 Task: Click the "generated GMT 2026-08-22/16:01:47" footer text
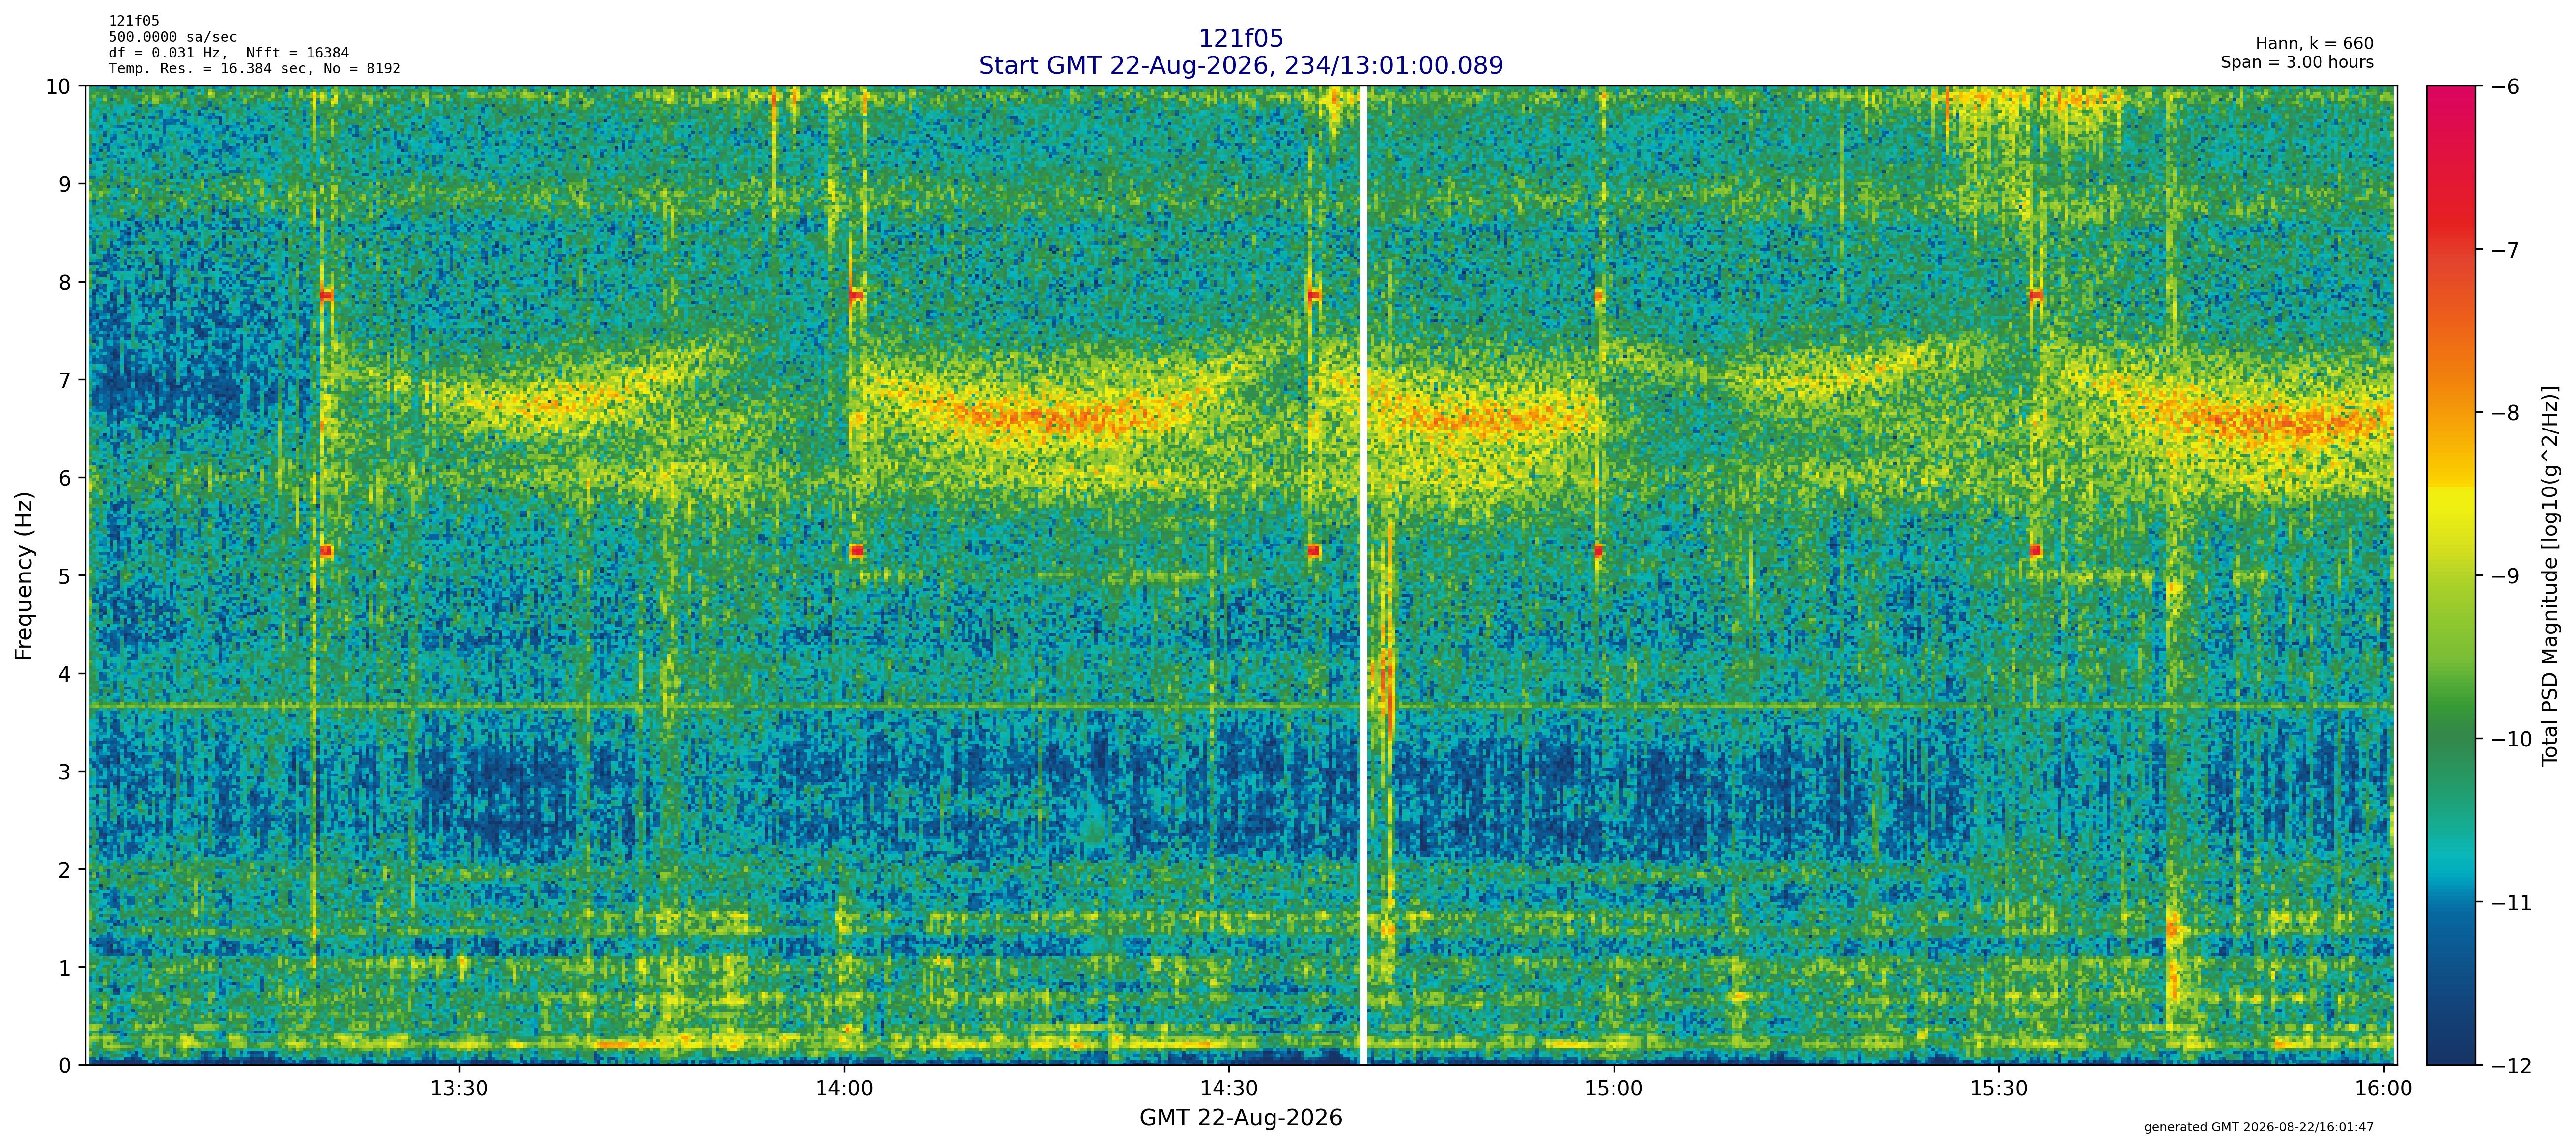click(x=2258, y=1127)
